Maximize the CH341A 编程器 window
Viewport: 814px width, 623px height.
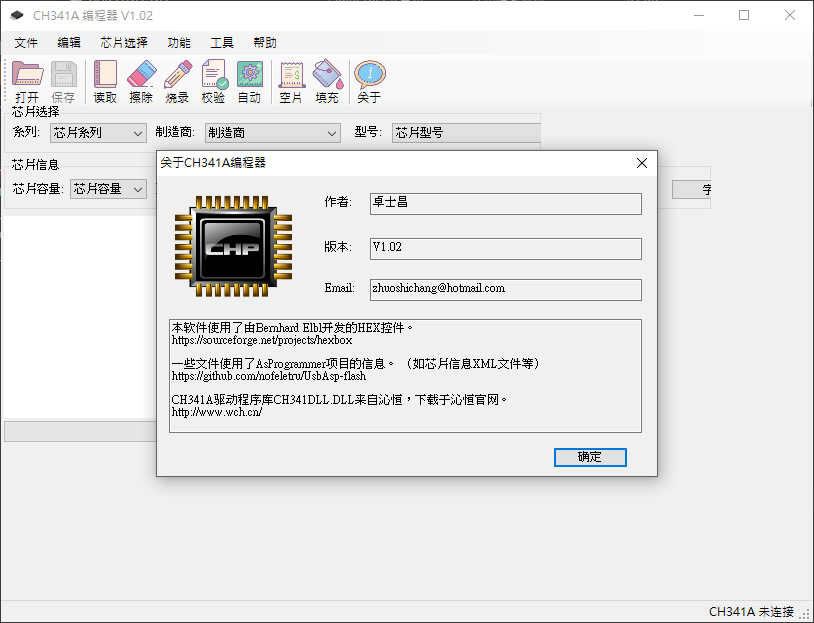click(744, 15)
